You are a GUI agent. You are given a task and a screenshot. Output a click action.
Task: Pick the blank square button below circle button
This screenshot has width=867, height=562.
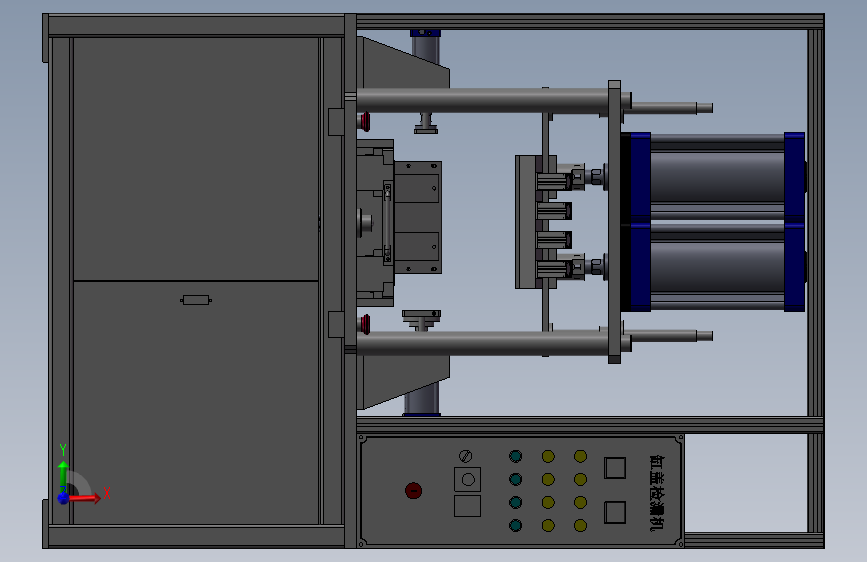click(468, 506)
